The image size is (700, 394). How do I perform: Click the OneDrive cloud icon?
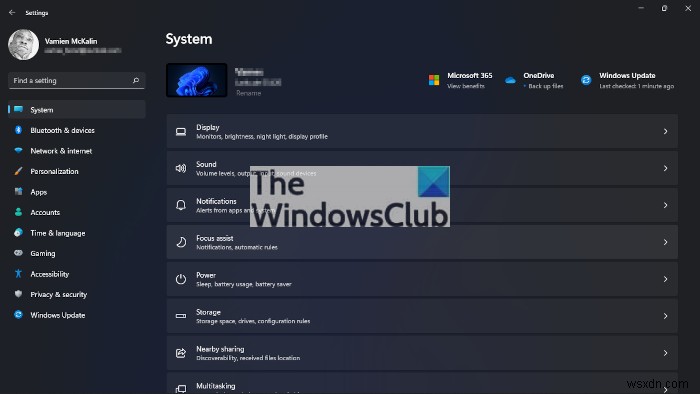[510, 80]
